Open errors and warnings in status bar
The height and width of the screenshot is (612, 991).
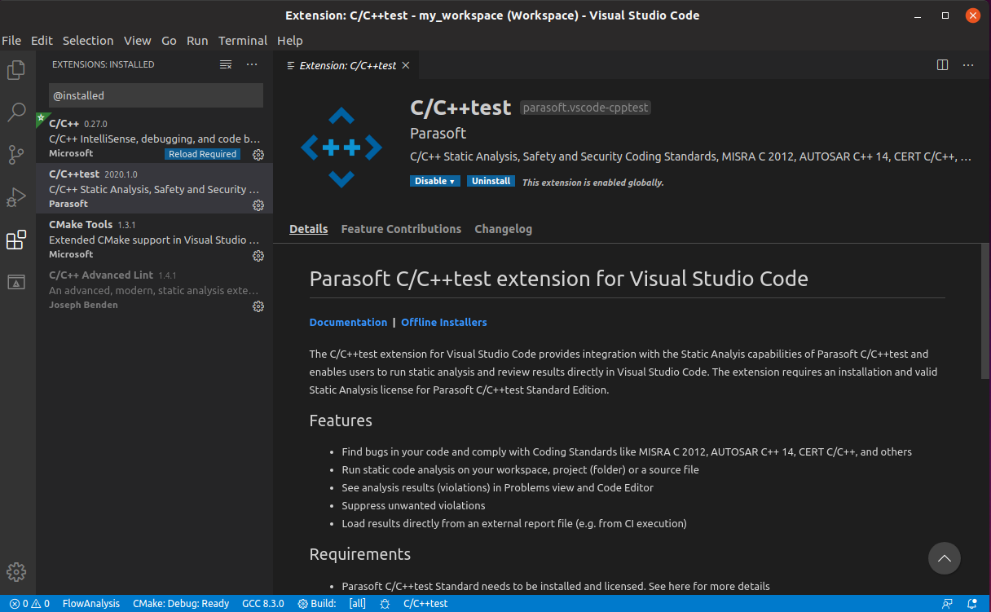click(x=29, y=603)
